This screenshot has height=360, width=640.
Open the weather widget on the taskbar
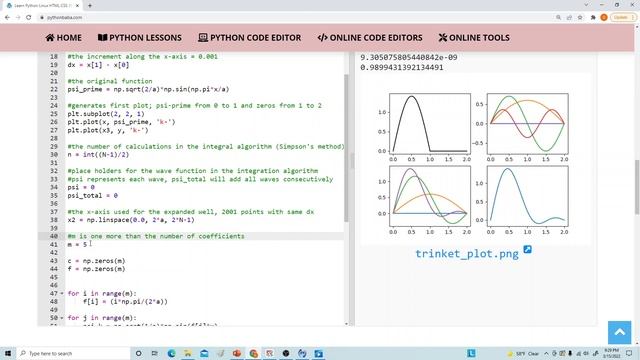pyautogui.click(x=524, y=353)
